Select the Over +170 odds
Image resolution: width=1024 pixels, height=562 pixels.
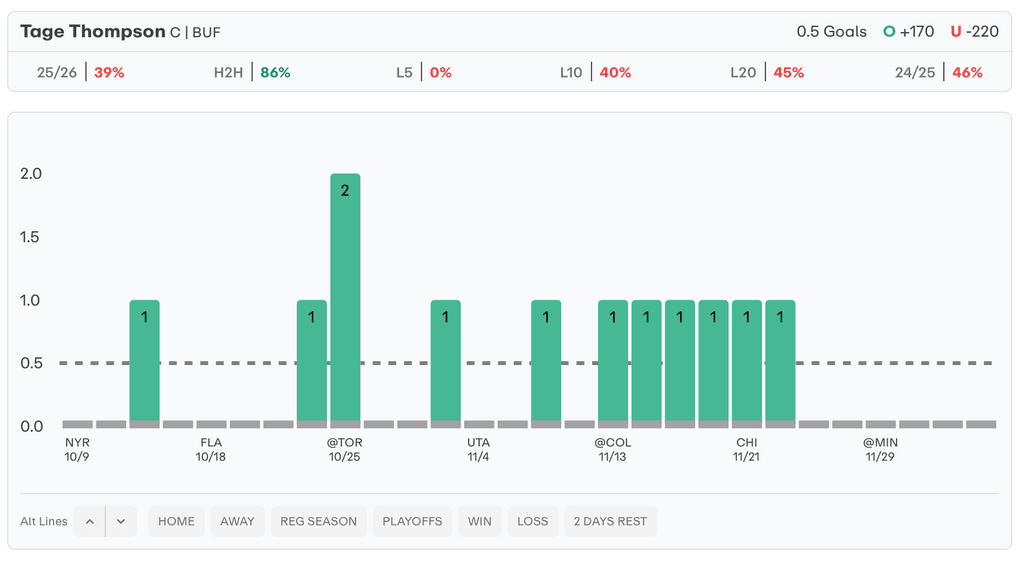tap(908, 32)
